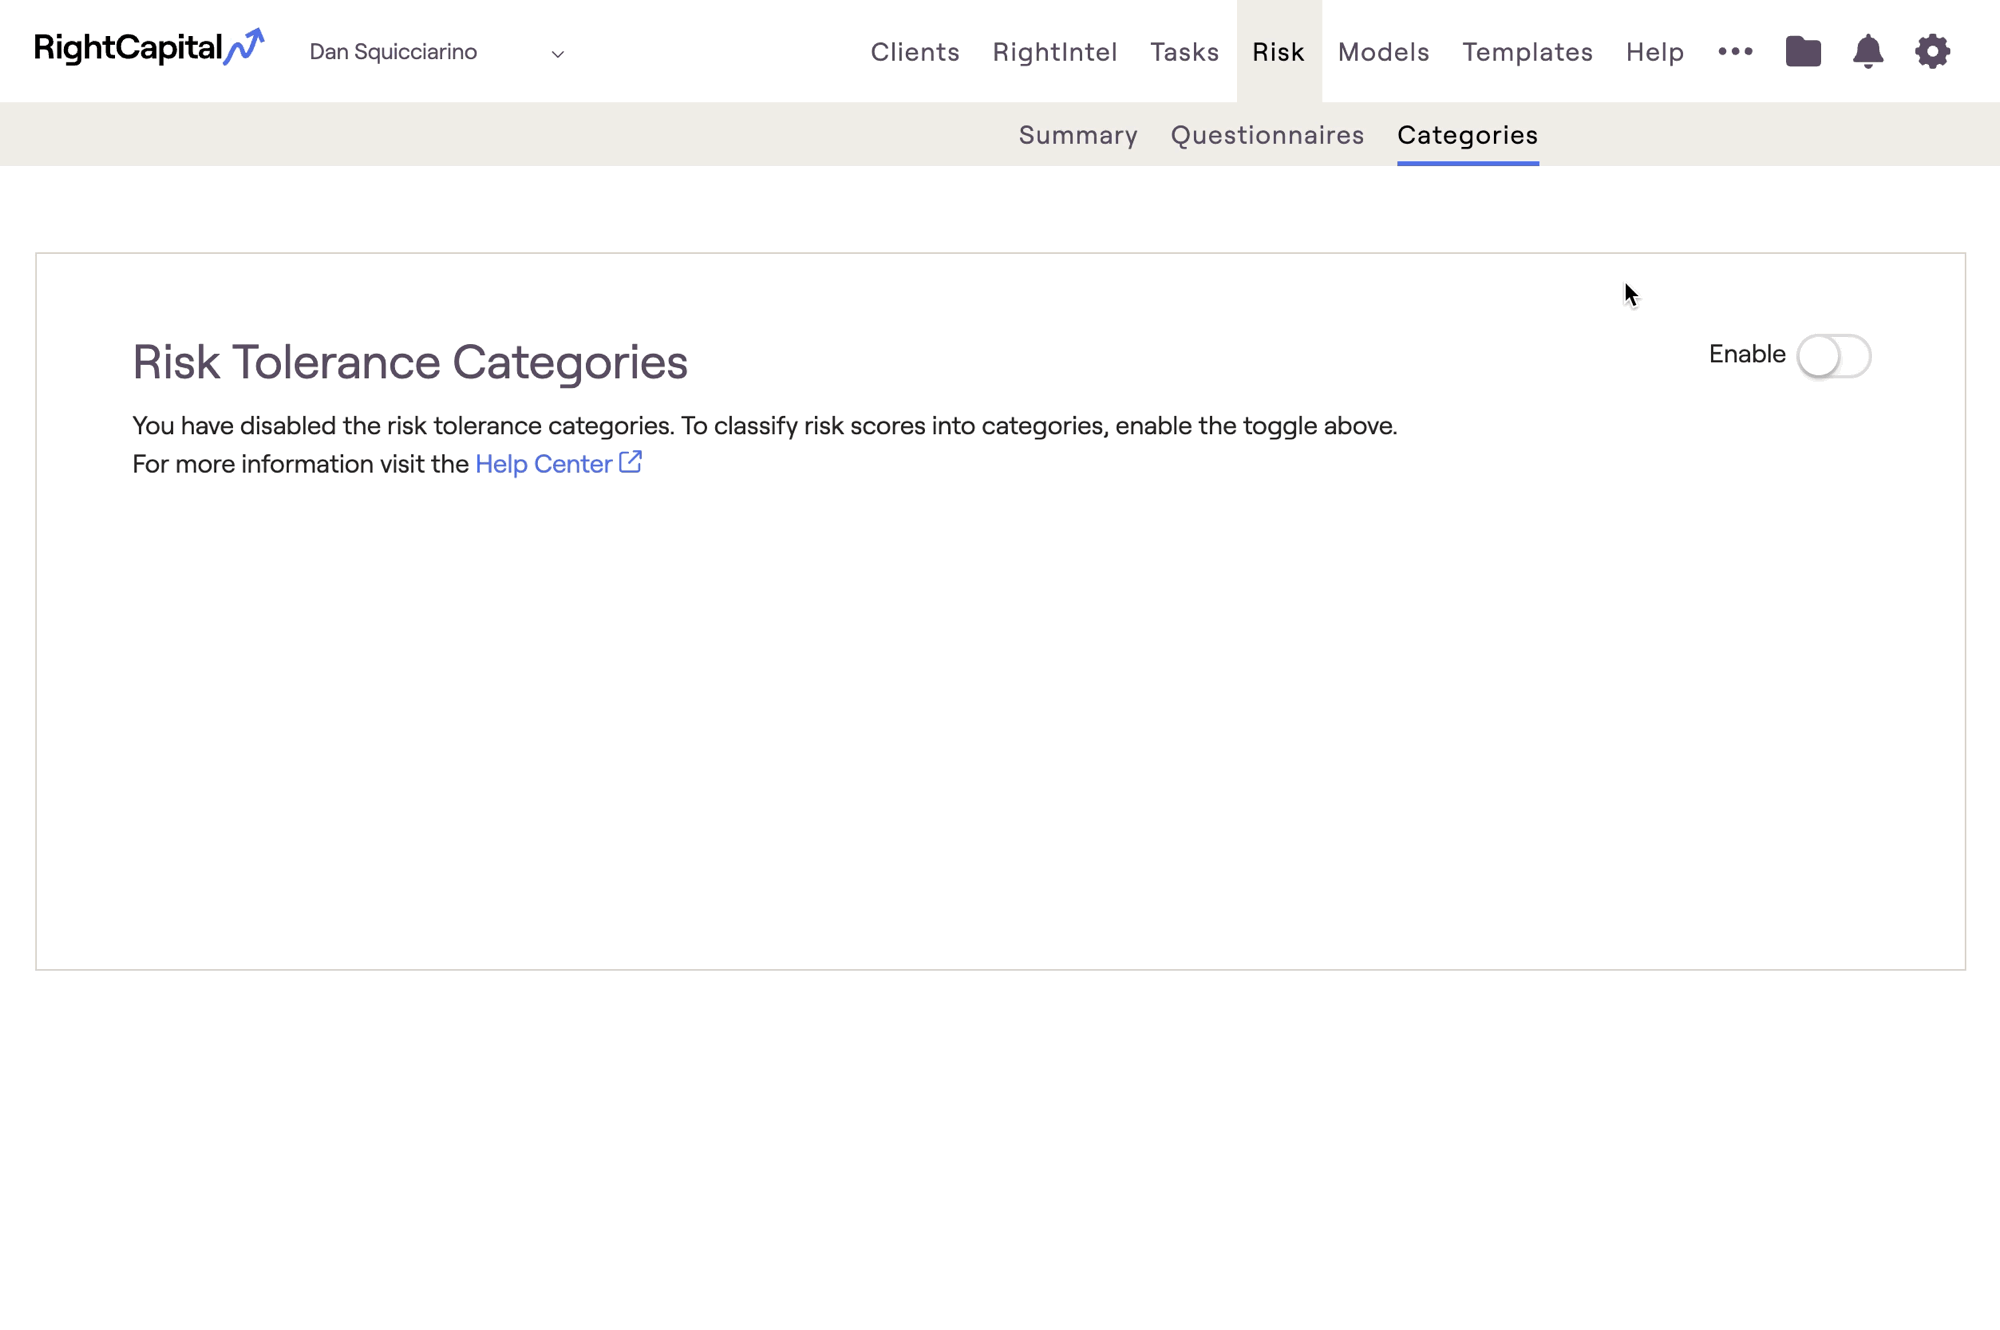Select Risk in the top navigation
Viewport: 2000px width, 1330px height.
[1278, 52]
